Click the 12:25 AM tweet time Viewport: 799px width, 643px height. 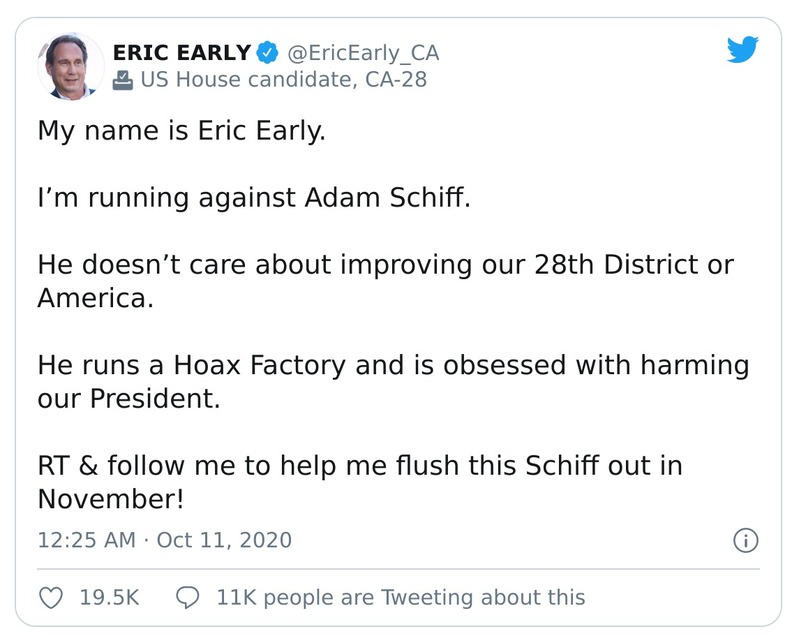pos(86,541)
